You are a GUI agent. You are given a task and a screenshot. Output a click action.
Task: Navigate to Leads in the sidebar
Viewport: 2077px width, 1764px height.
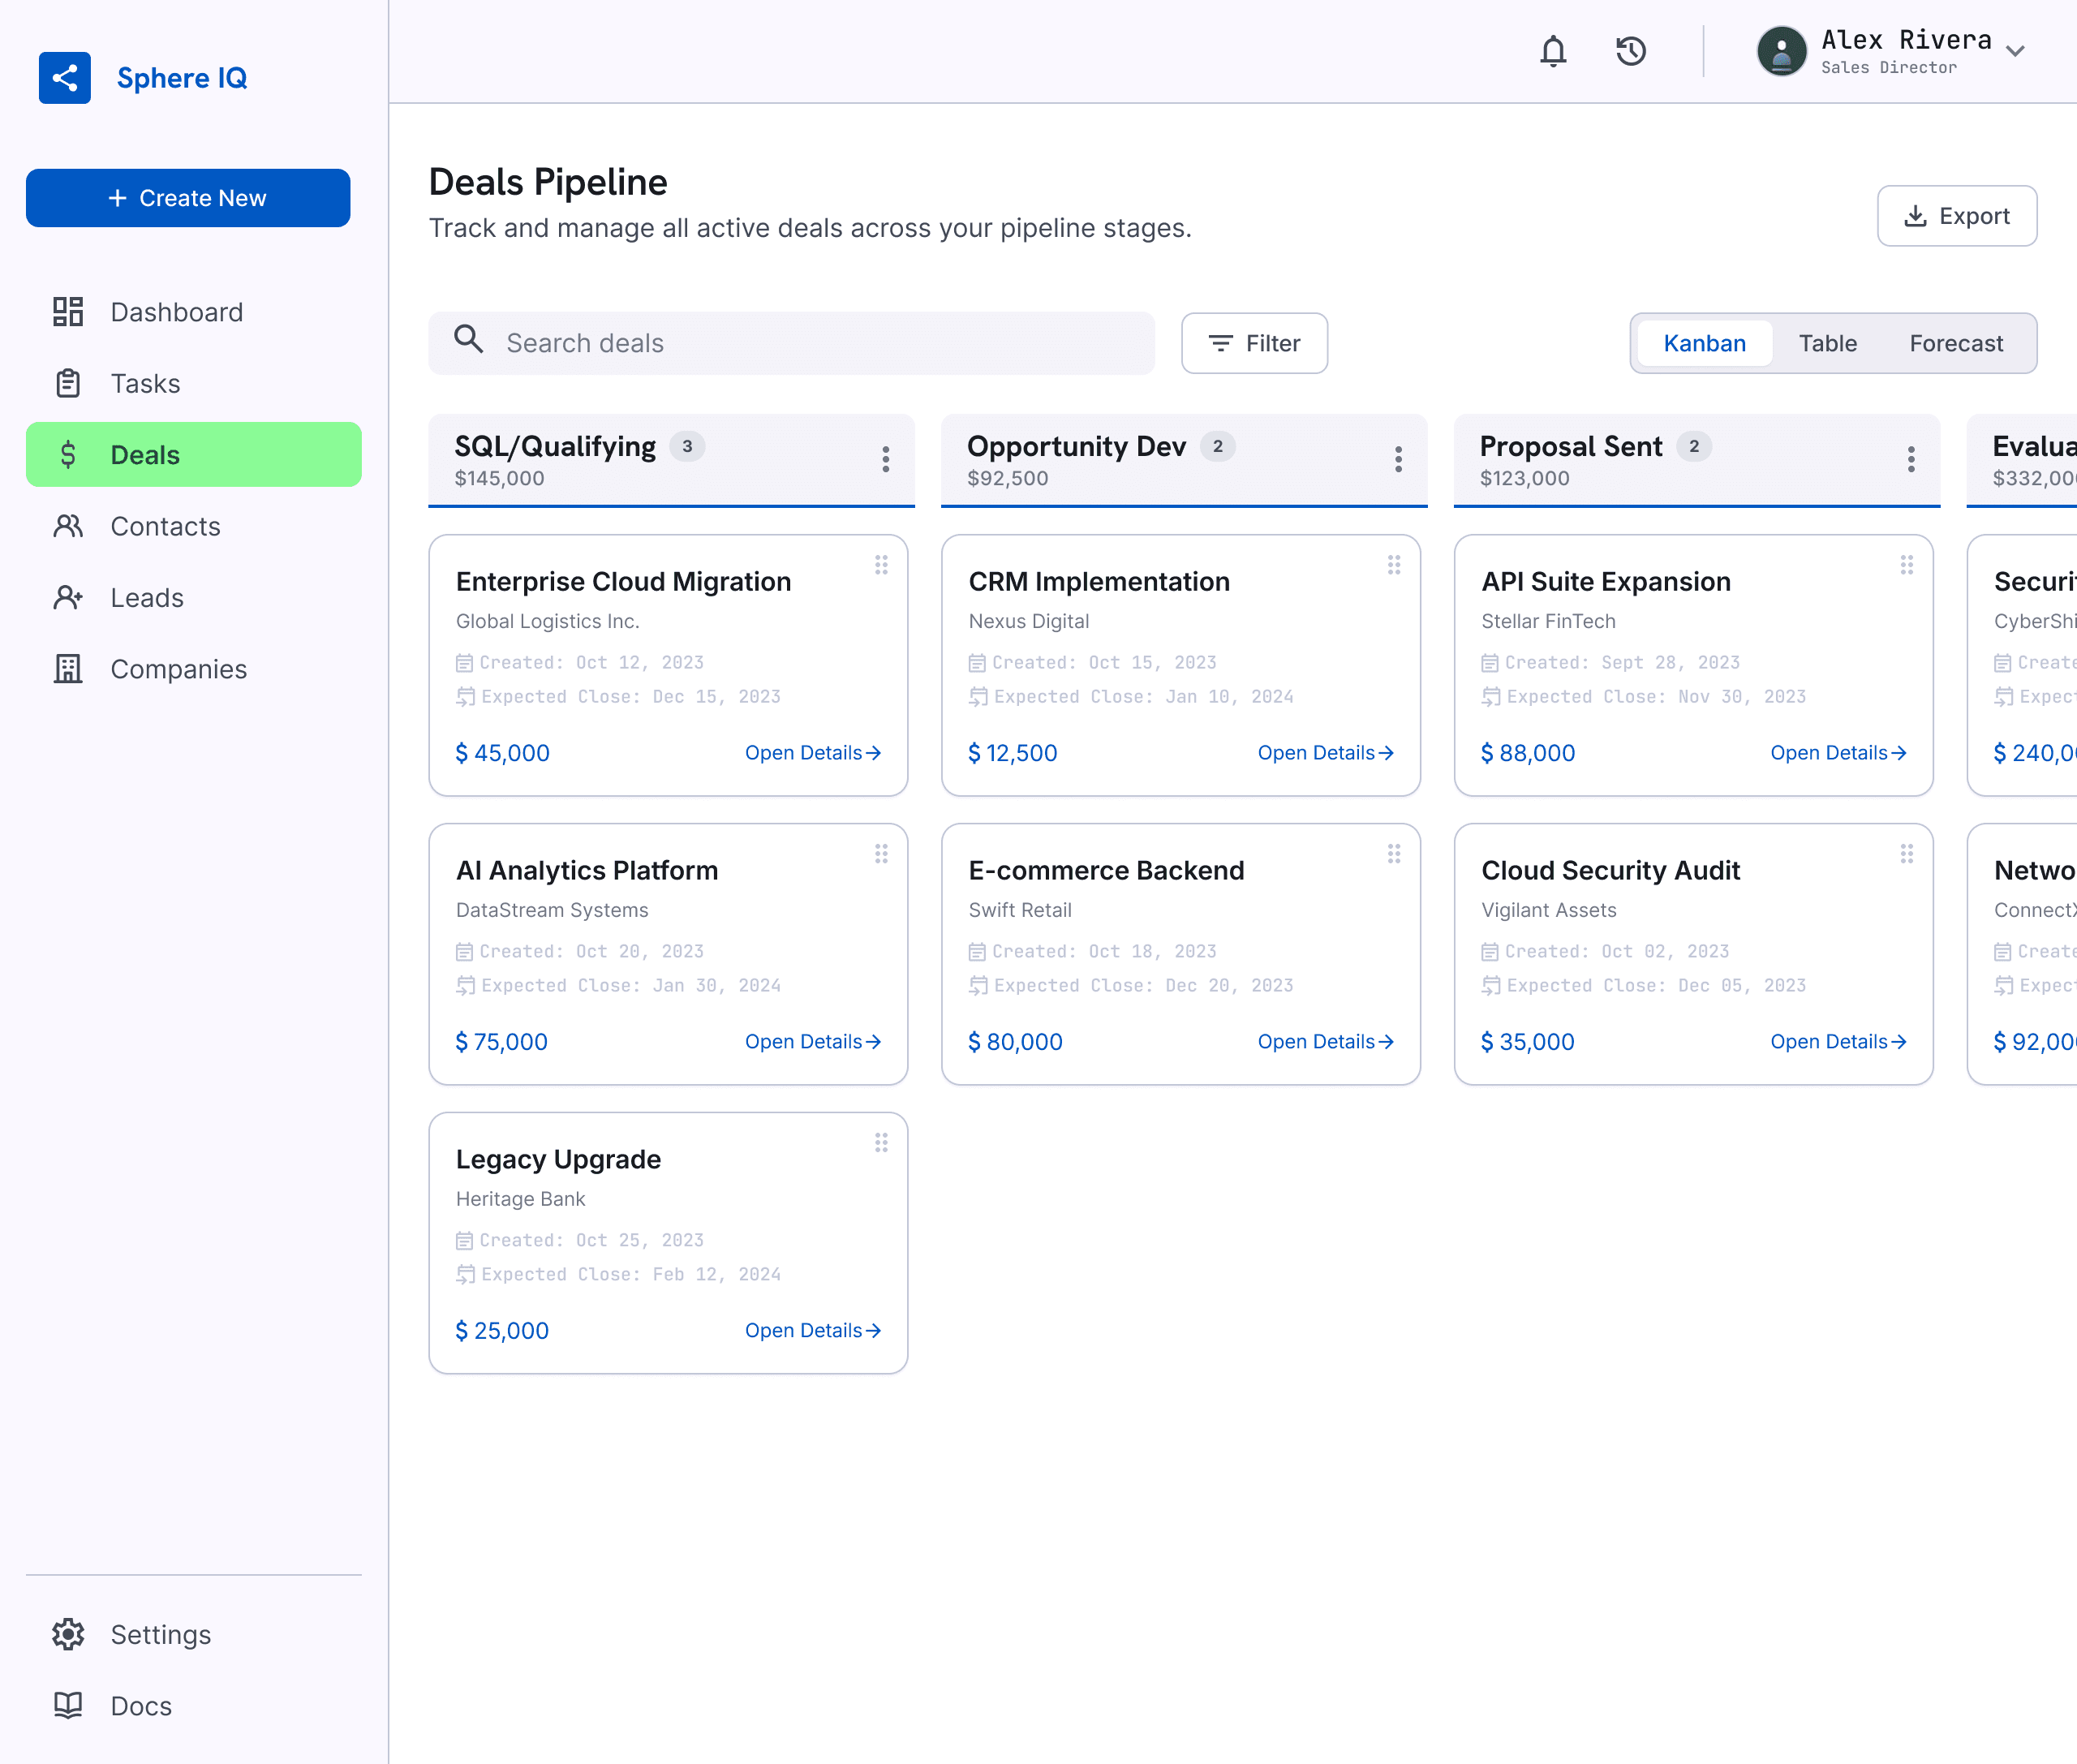point(194,598)
